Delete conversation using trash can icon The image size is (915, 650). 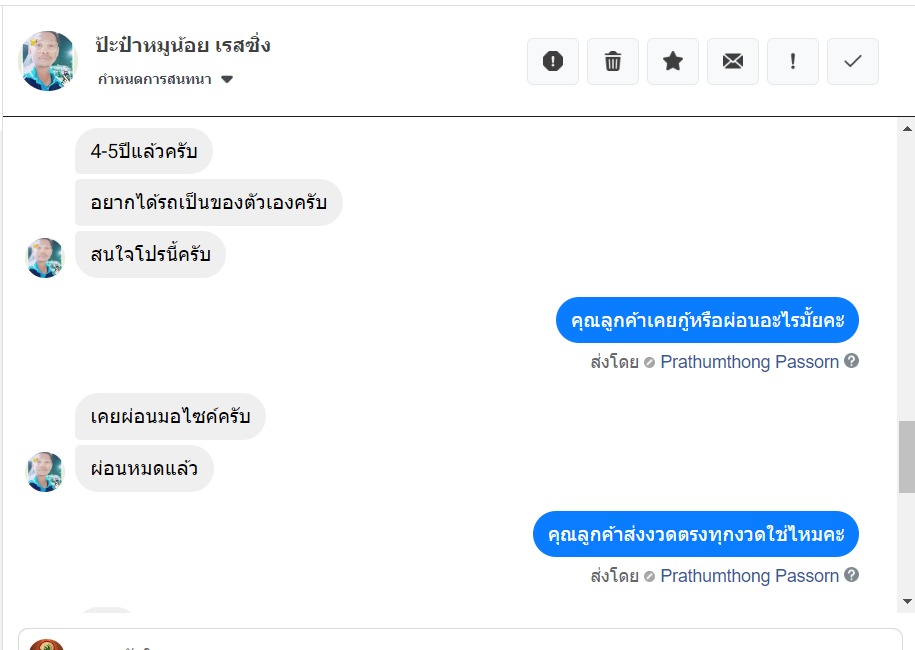613,61
